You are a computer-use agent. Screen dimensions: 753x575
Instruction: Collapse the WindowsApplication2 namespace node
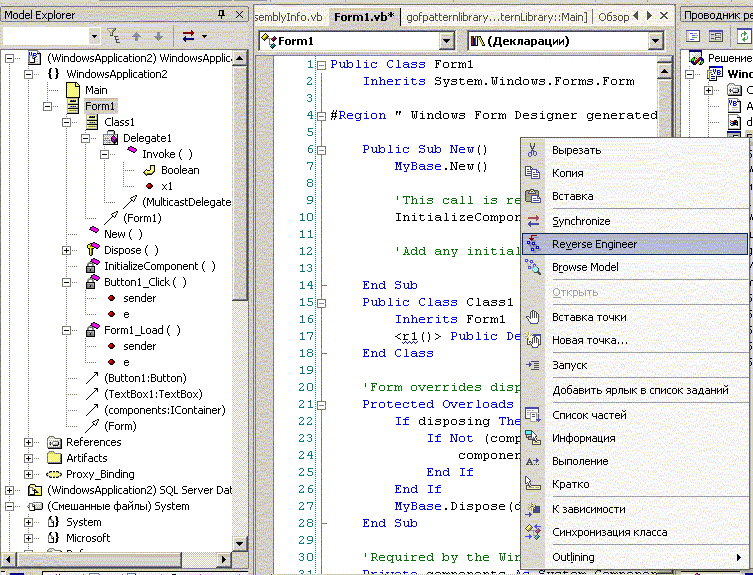tap(28, 74)
